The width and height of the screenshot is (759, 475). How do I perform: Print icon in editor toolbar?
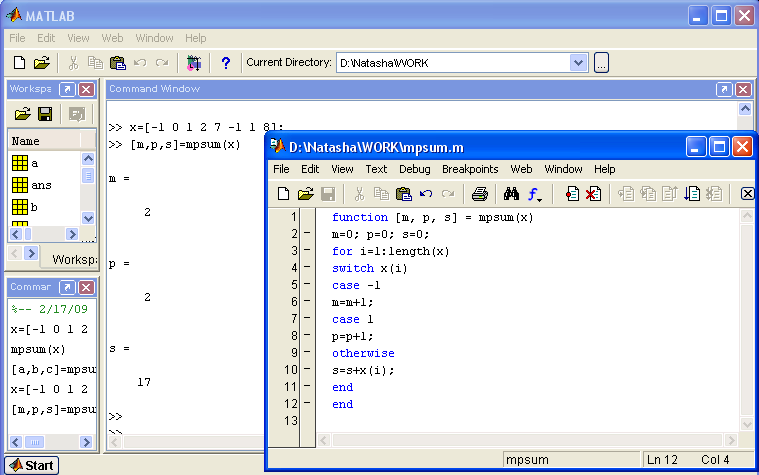point(480,194)
